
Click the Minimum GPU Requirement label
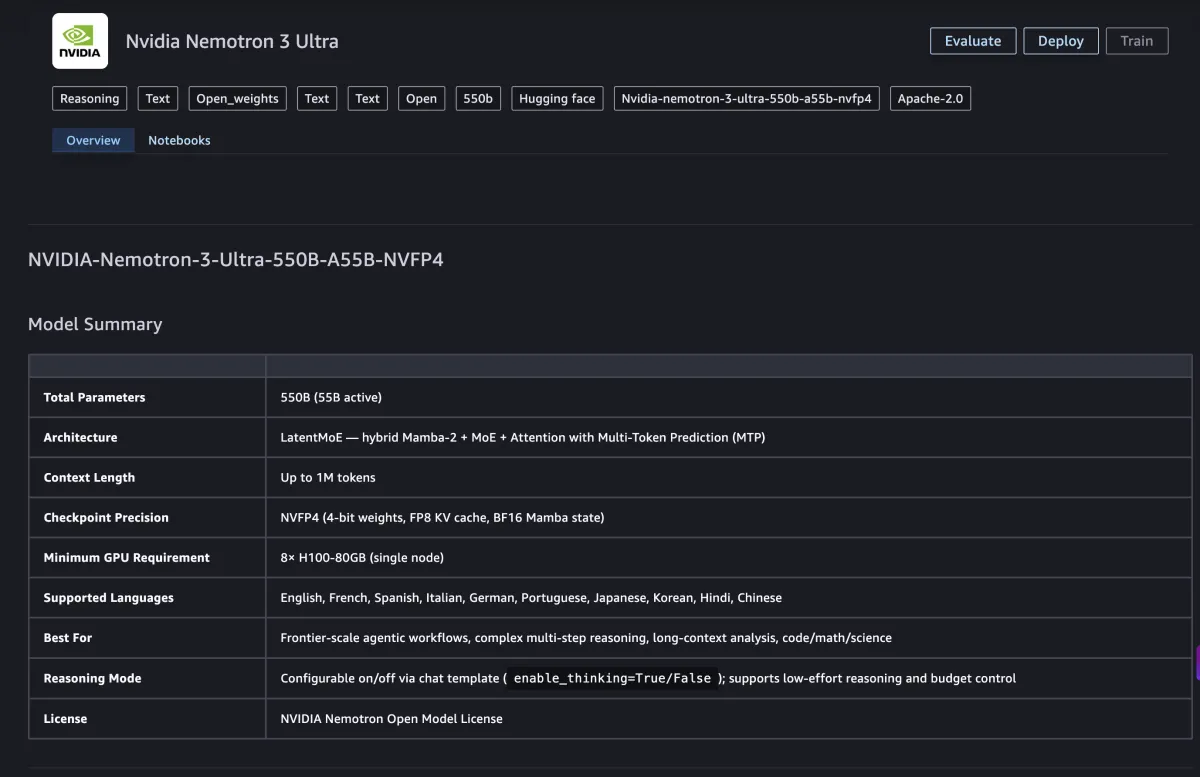pyautogui.click(x=127, y=557)
